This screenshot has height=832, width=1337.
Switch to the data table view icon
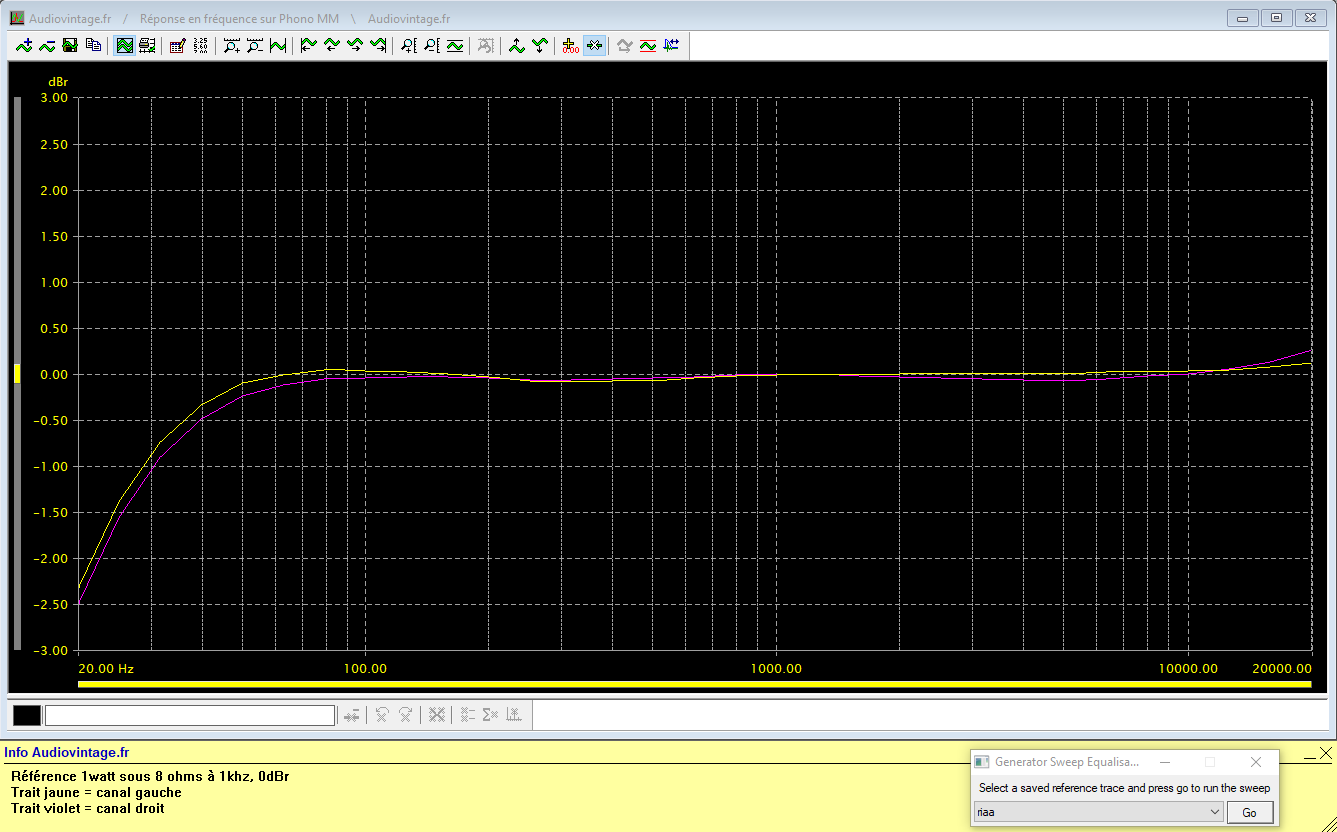pyautogui.click(x=147, y=45)
